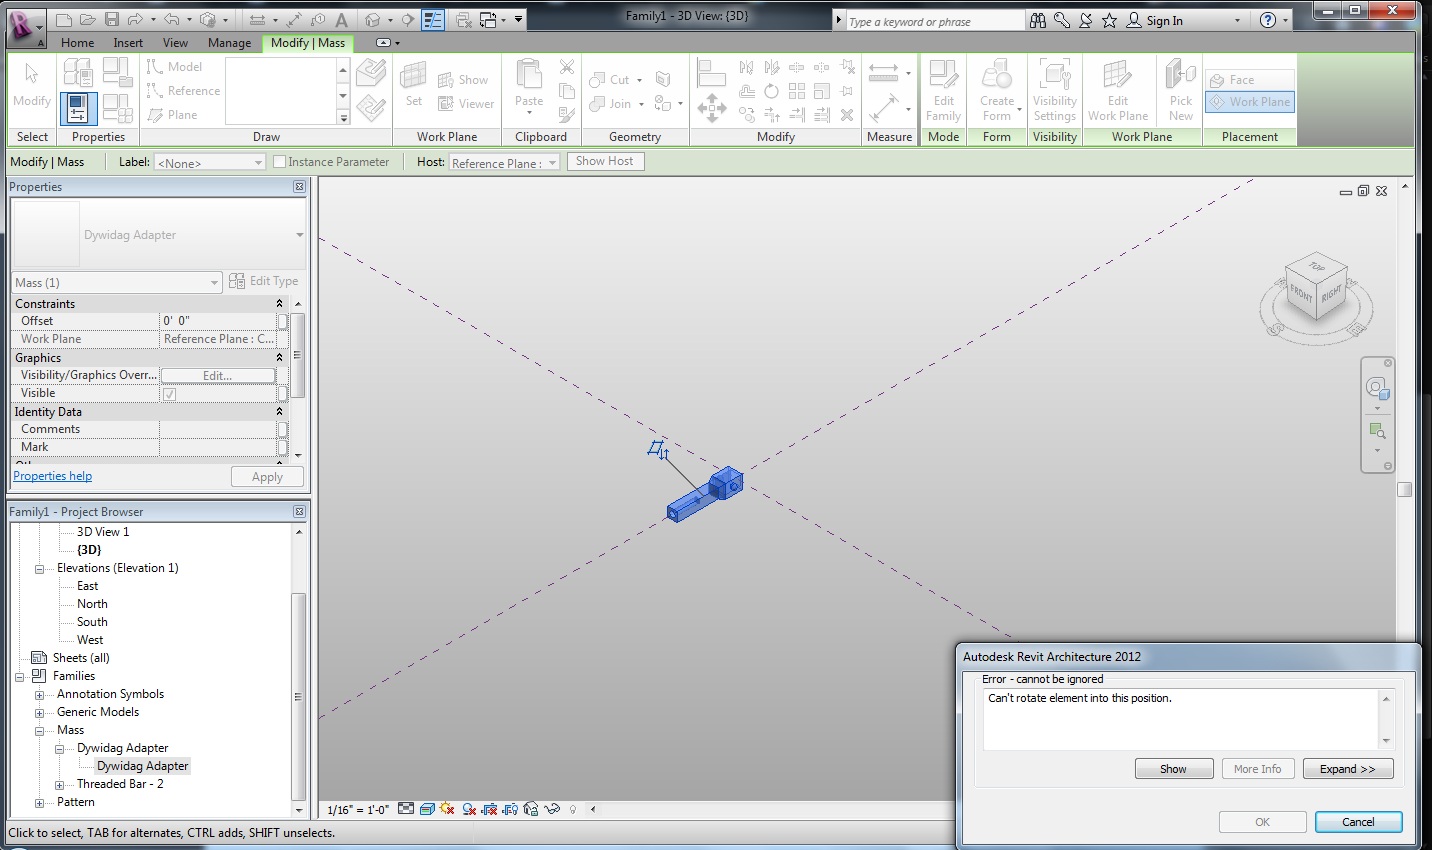Click the keyword search input field

click(x=934, y=21)
